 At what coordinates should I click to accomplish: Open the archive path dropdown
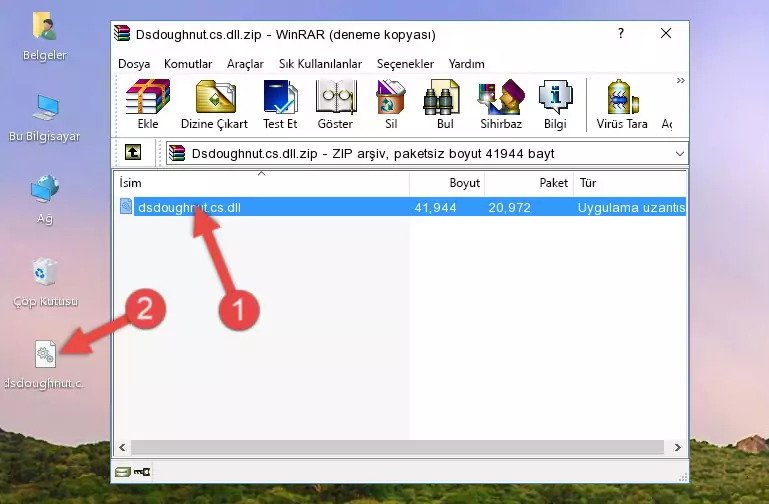coord(679,153)
